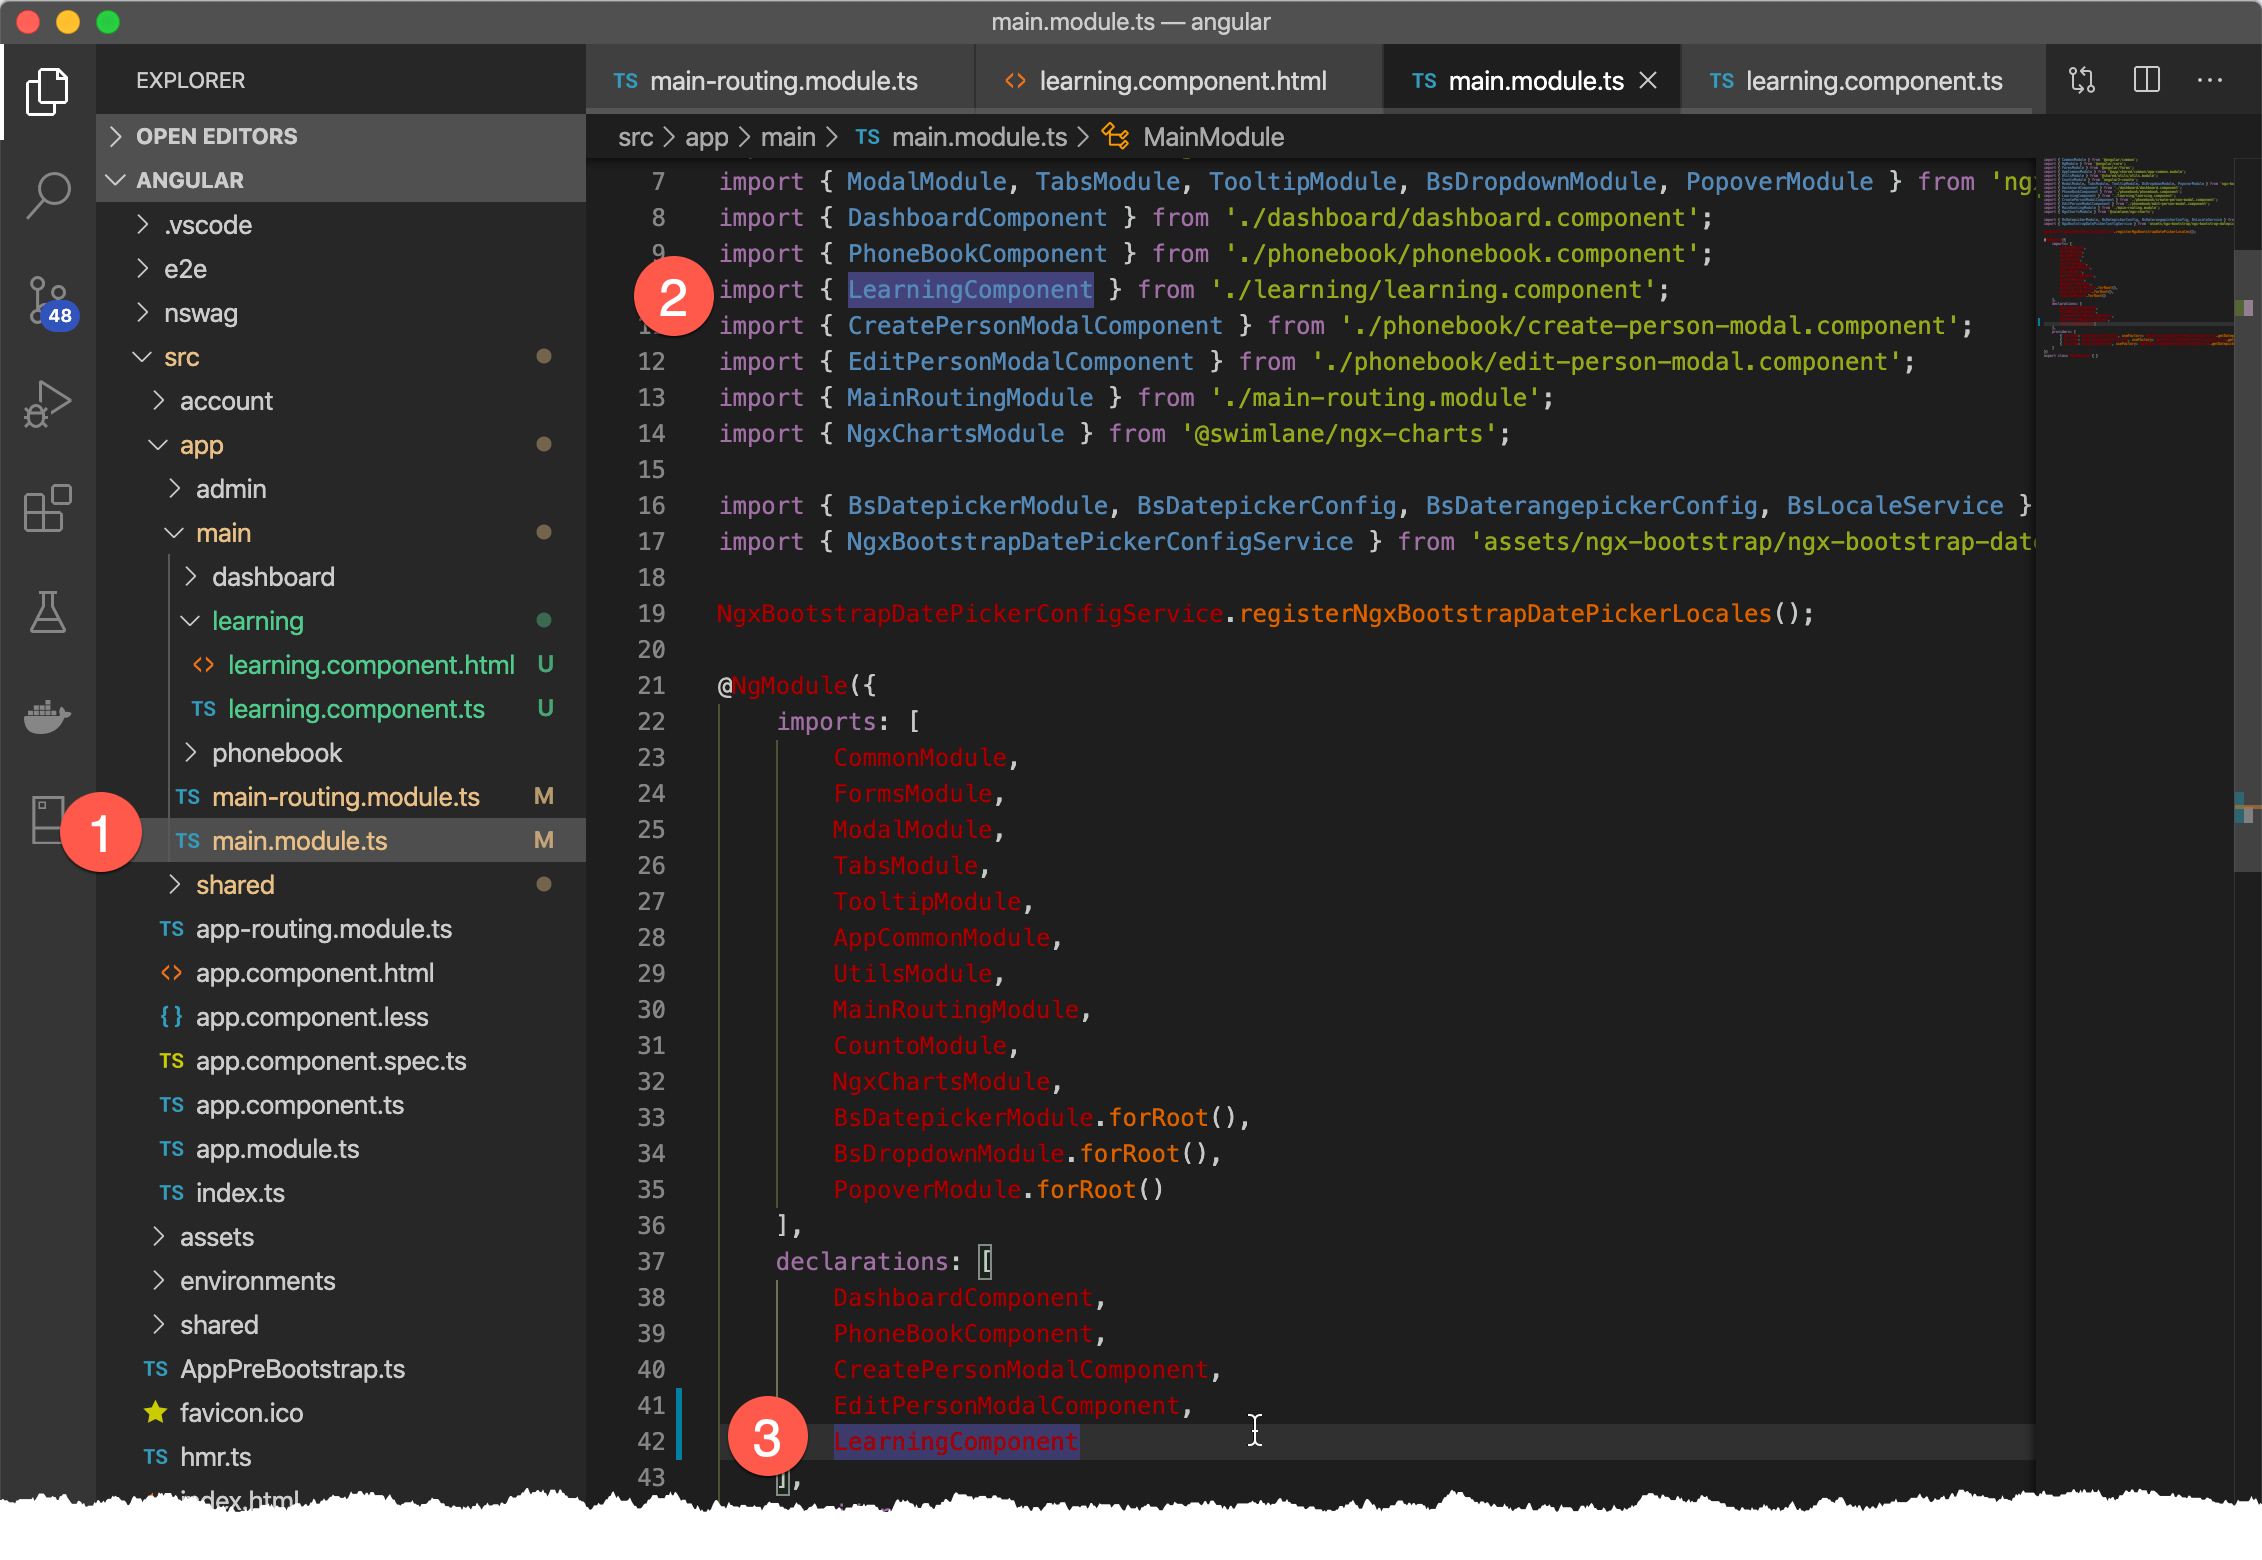The height and width of the screenshot is (1560, 2262).
Task: Collapse the learning folder in explorer
Action: (x=257, y=621)
